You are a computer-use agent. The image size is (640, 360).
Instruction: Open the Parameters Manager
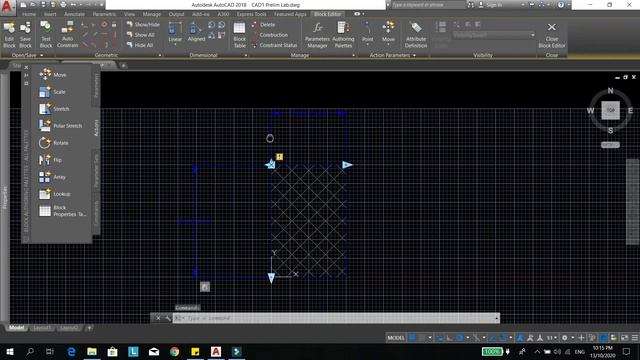(317, 34)
